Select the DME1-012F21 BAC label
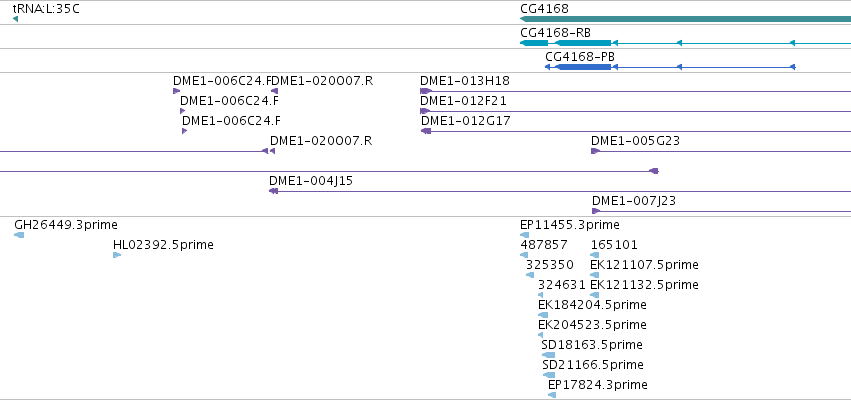The height and width of the screenshot is (400, 851). click(x=463, y=101)
